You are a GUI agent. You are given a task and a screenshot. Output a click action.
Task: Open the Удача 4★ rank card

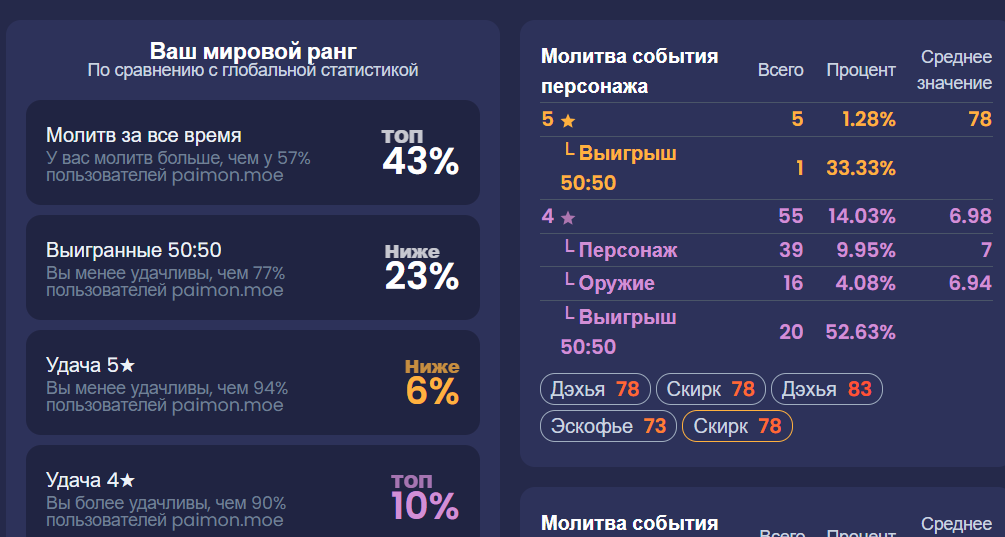253,495
